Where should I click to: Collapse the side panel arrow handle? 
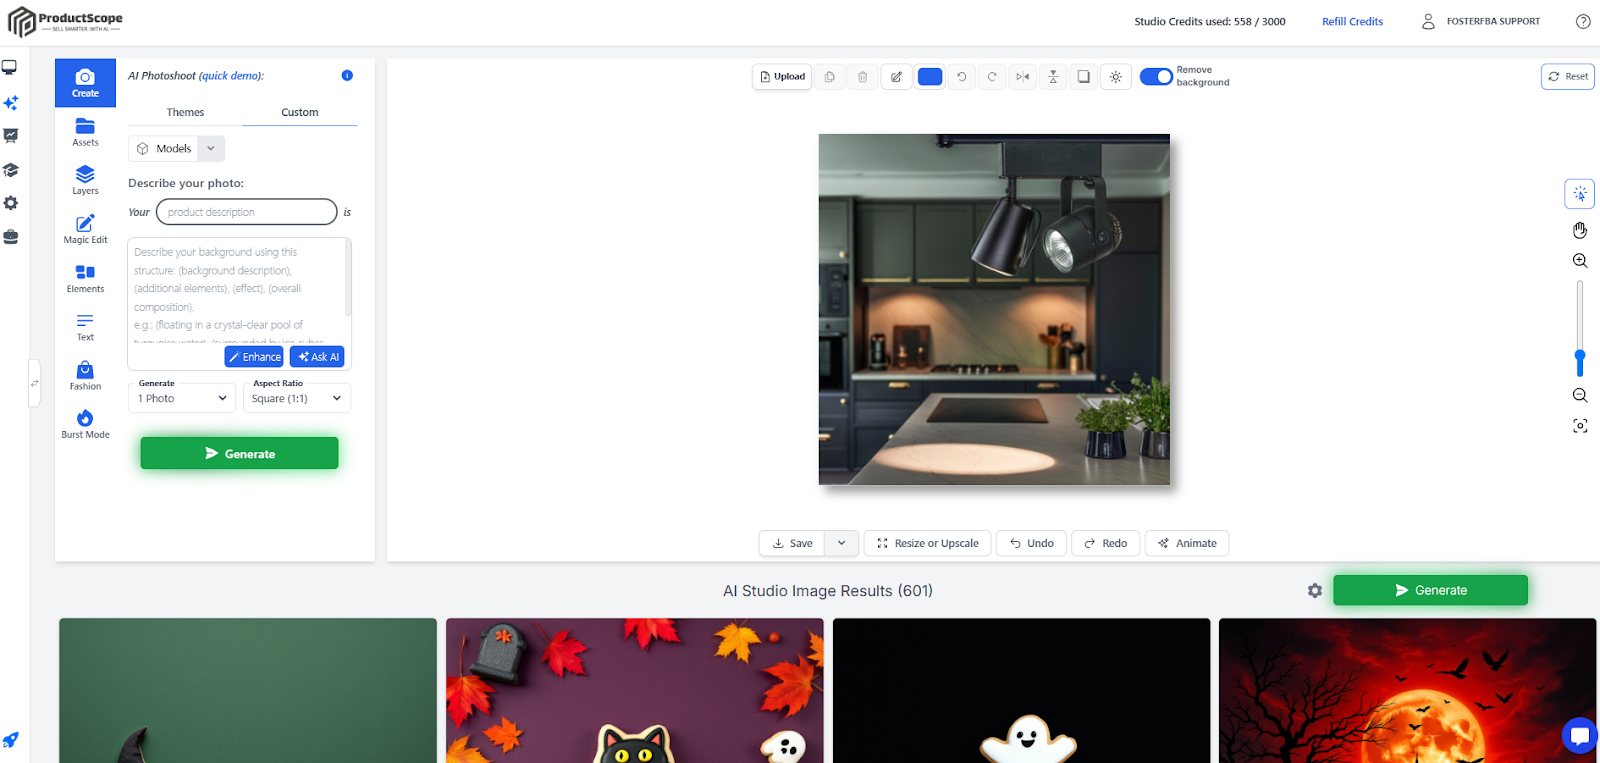34,383
